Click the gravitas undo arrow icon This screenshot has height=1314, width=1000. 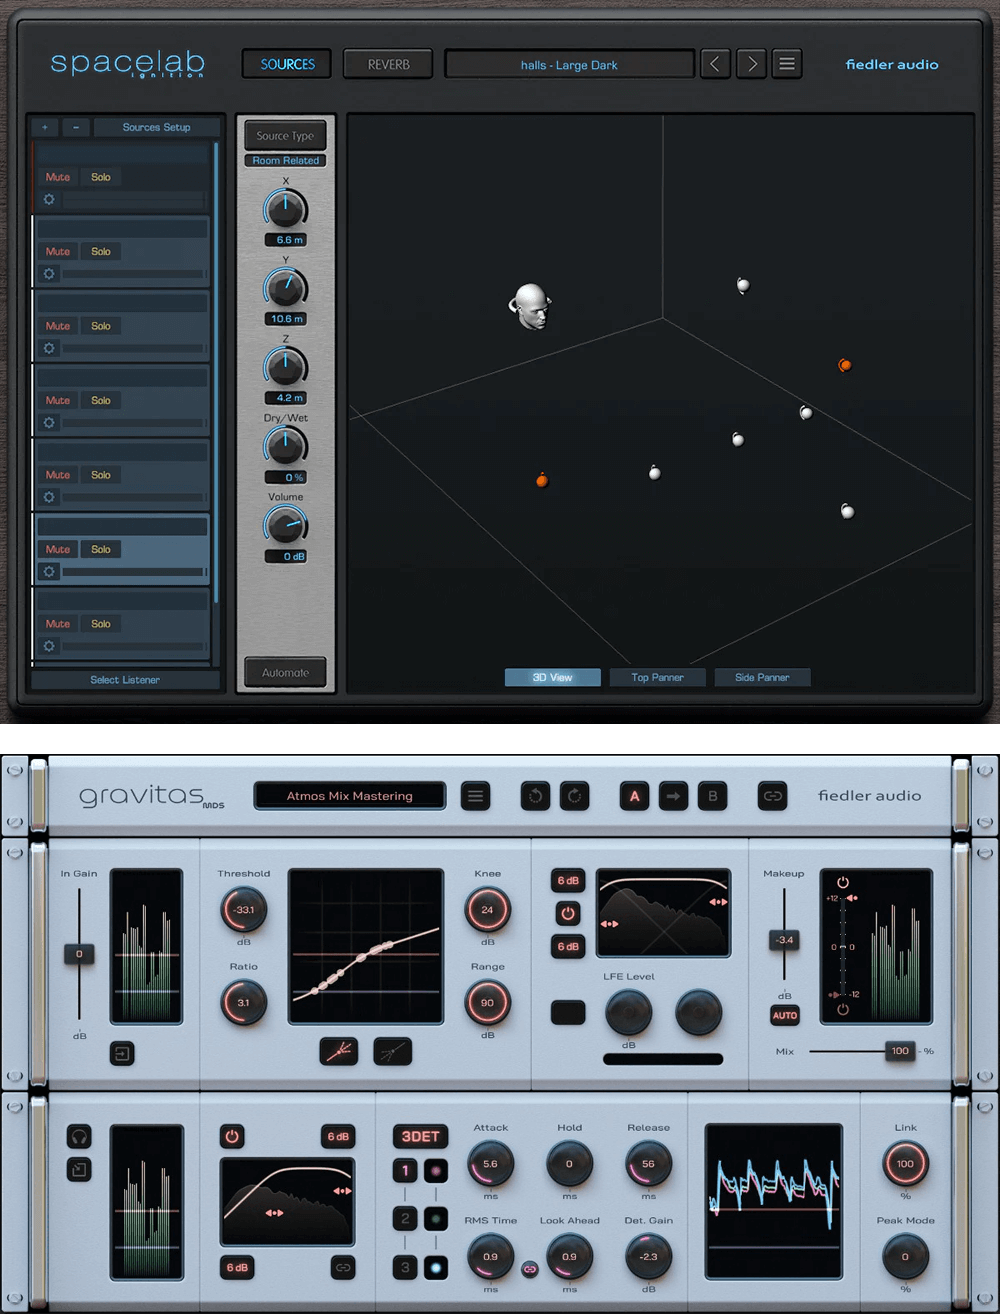coord(535,796)
